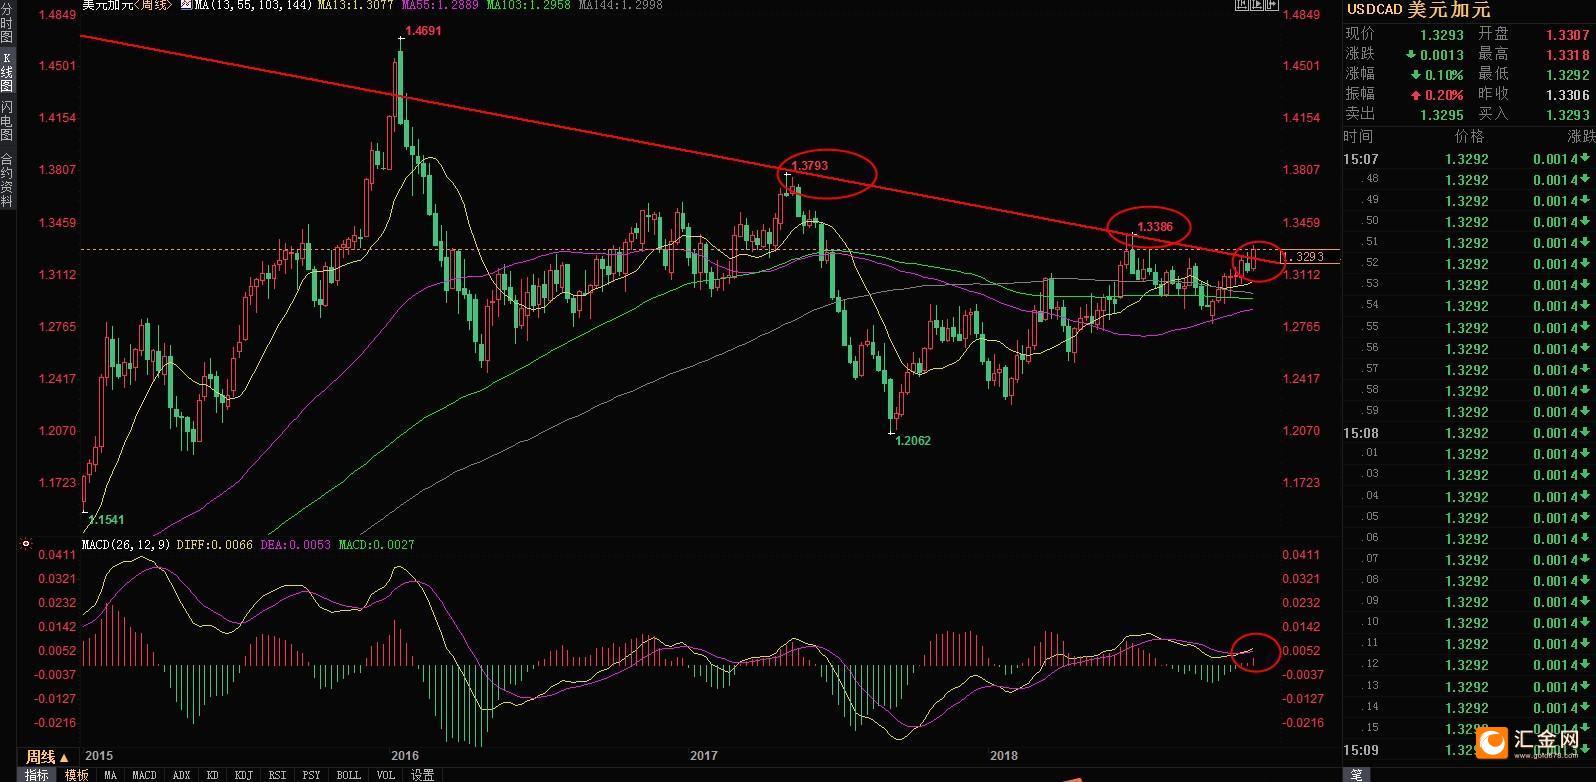Click the 价格 column header

1469,137
